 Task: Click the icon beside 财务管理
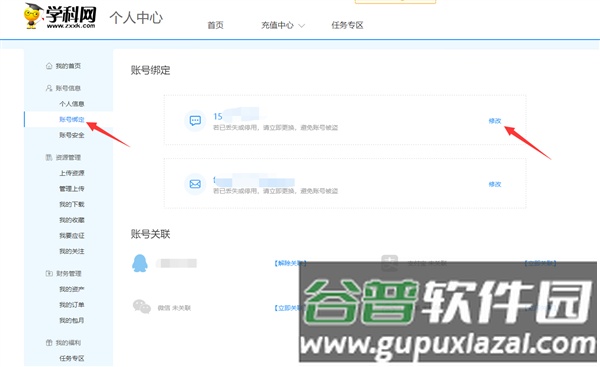point(49,273)
